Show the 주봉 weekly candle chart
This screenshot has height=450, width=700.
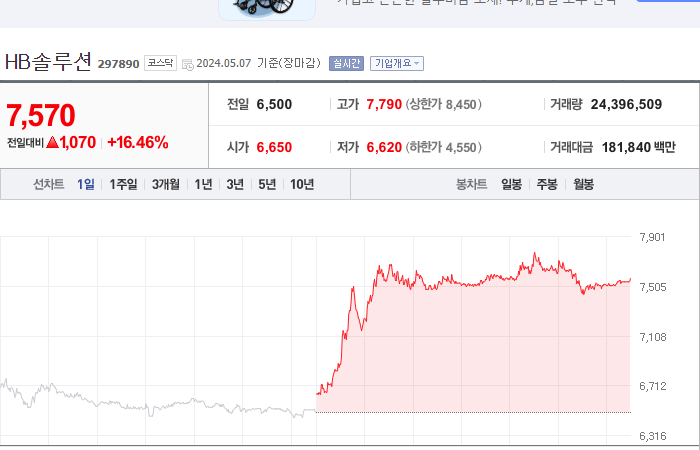pyautogui.click(x=547, y=184)
